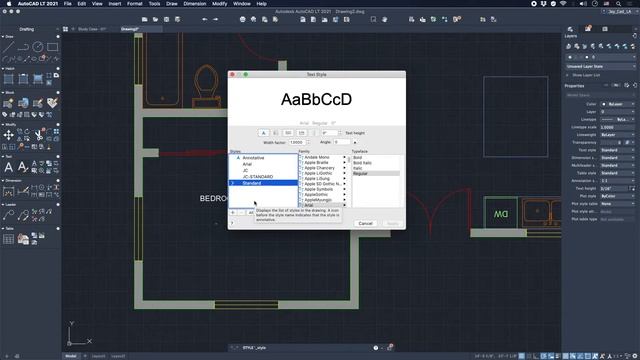
Task: Toggle the Backwards text option
Action: [288, 133]
